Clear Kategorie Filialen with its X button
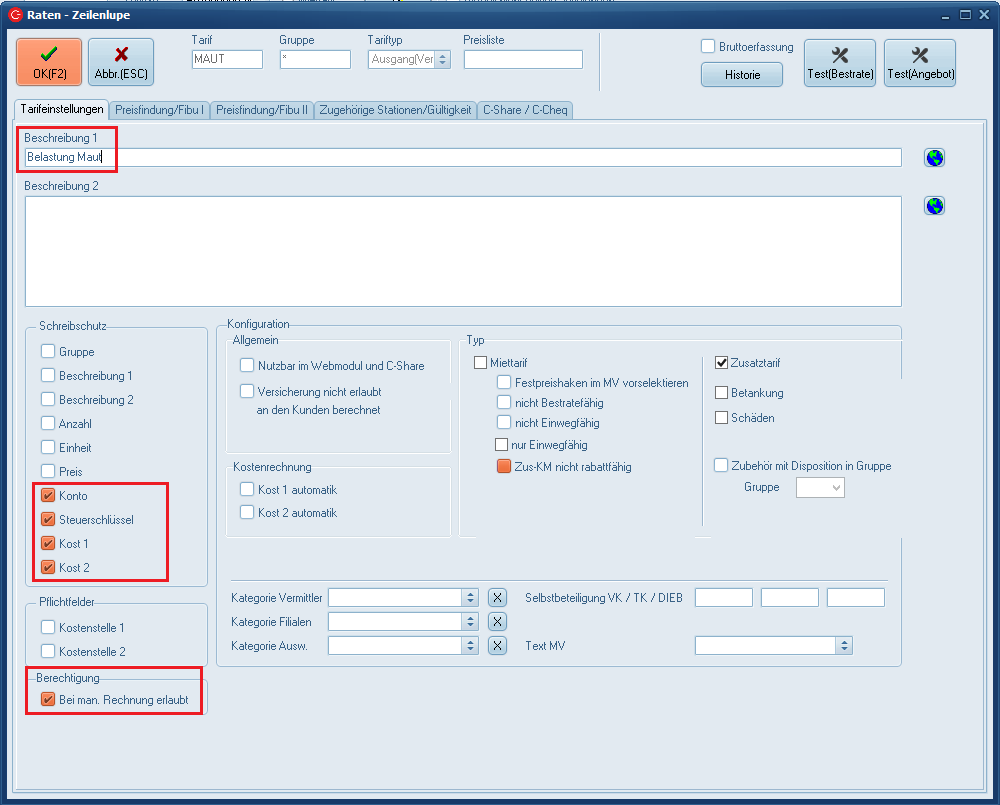 (x=497, y=621)
